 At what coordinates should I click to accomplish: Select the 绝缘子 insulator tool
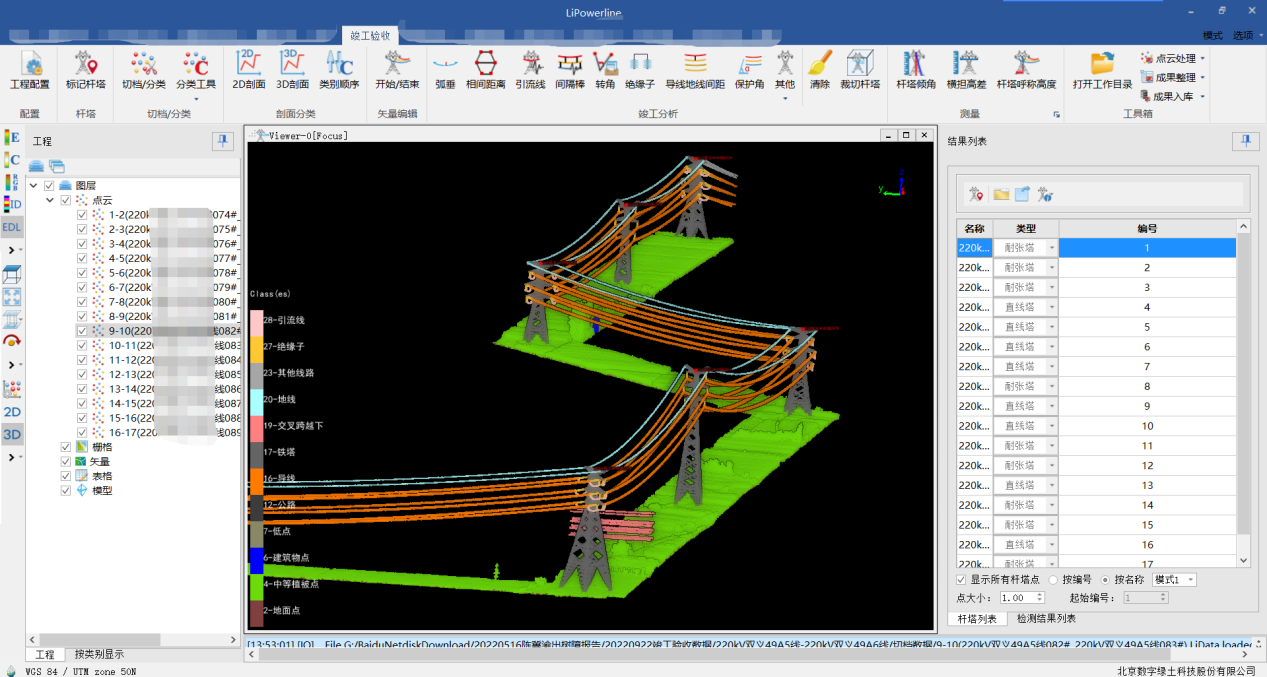tap(640, 70)
